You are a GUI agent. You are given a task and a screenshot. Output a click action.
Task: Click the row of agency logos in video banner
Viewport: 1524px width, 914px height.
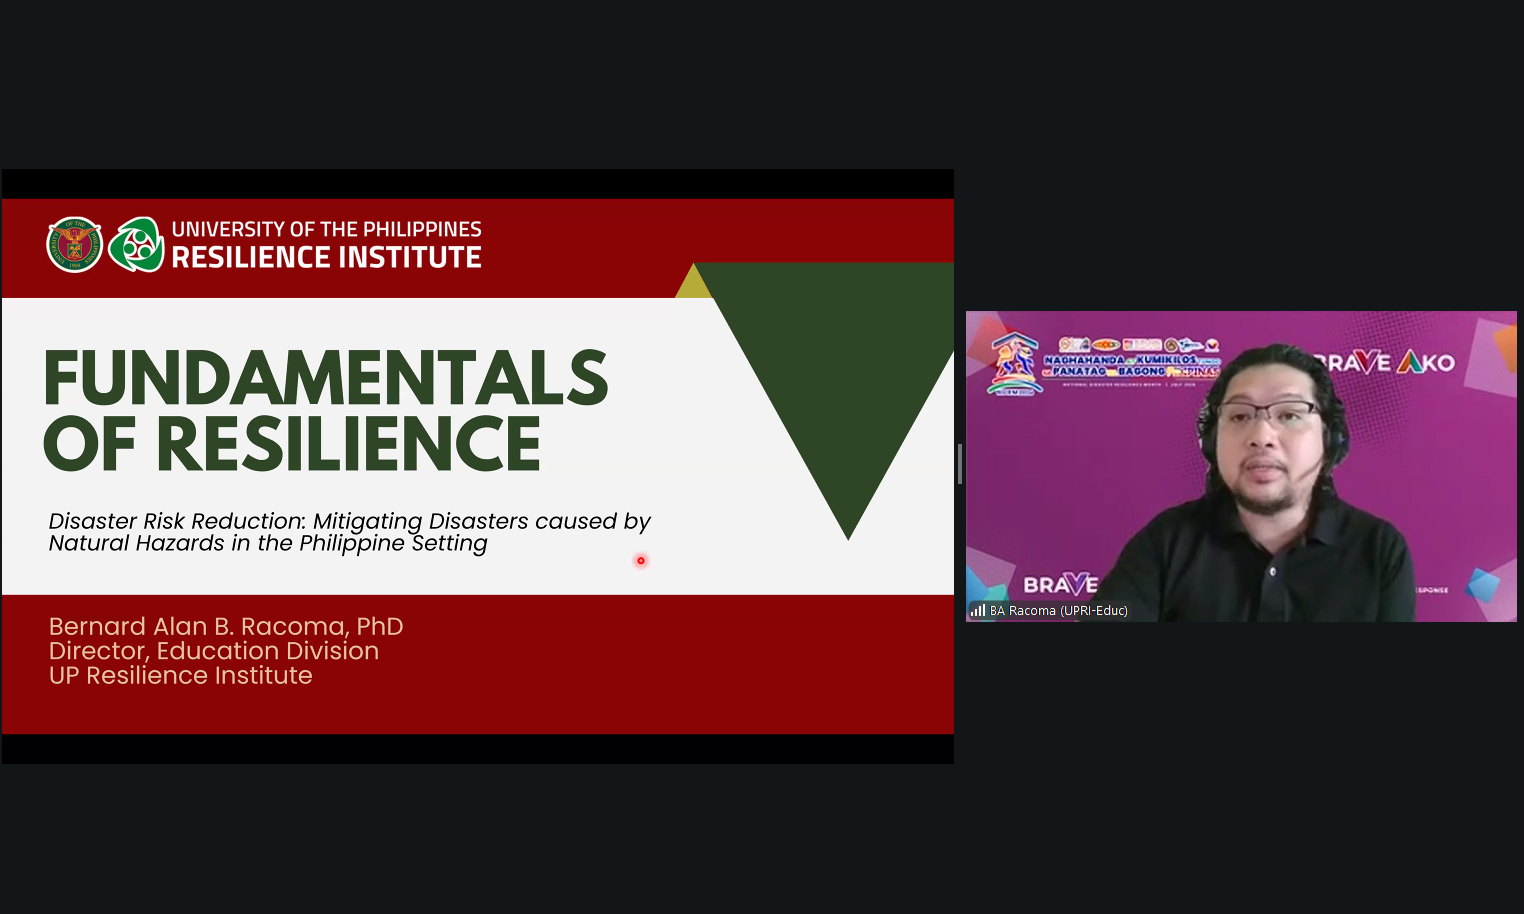[1139, 344]
